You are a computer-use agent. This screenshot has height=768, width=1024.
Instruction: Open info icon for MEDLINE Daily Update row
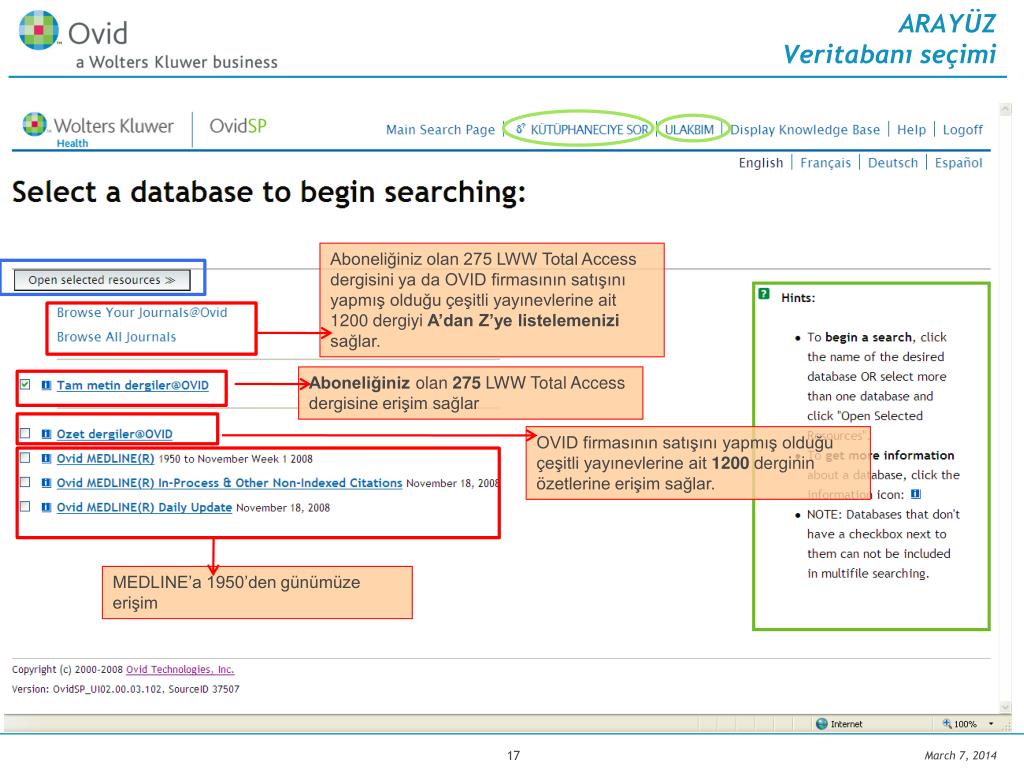pyautogui.click(x=46, y=507)
